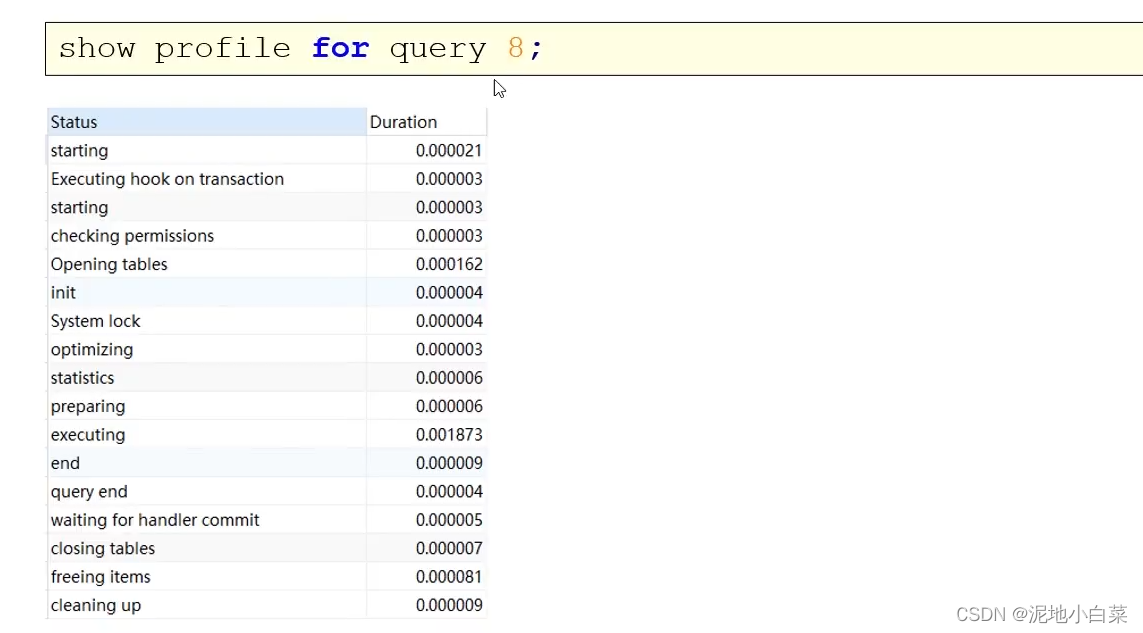Select the 'statistics' status cell

[207, 378]
